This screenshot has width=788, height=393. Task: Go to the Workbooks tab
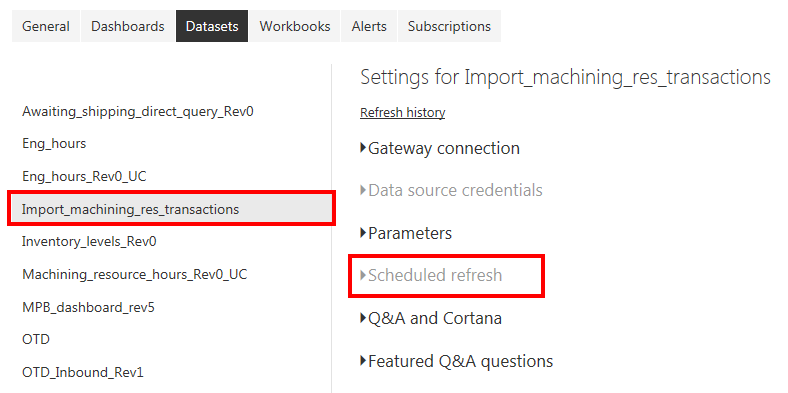pos(294,26)
